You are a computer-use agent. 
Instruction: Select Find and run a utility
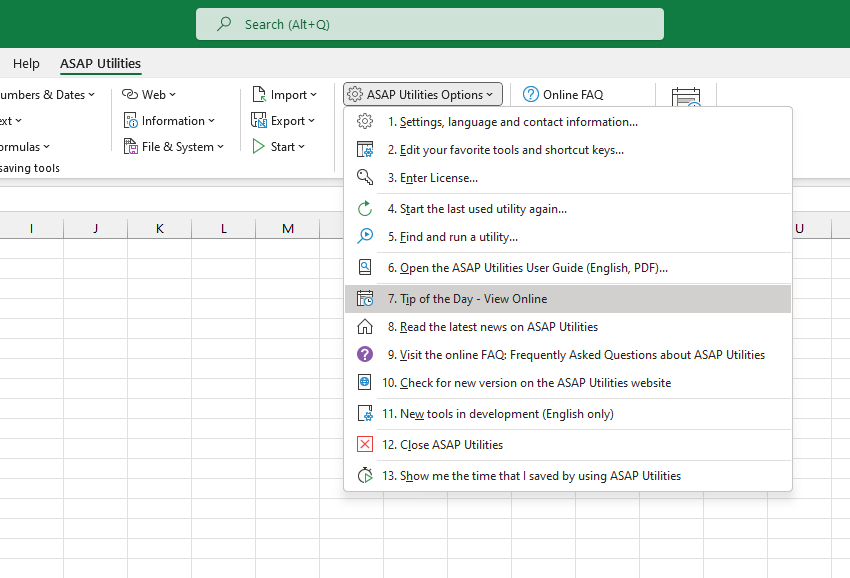[x=568, y=237]
